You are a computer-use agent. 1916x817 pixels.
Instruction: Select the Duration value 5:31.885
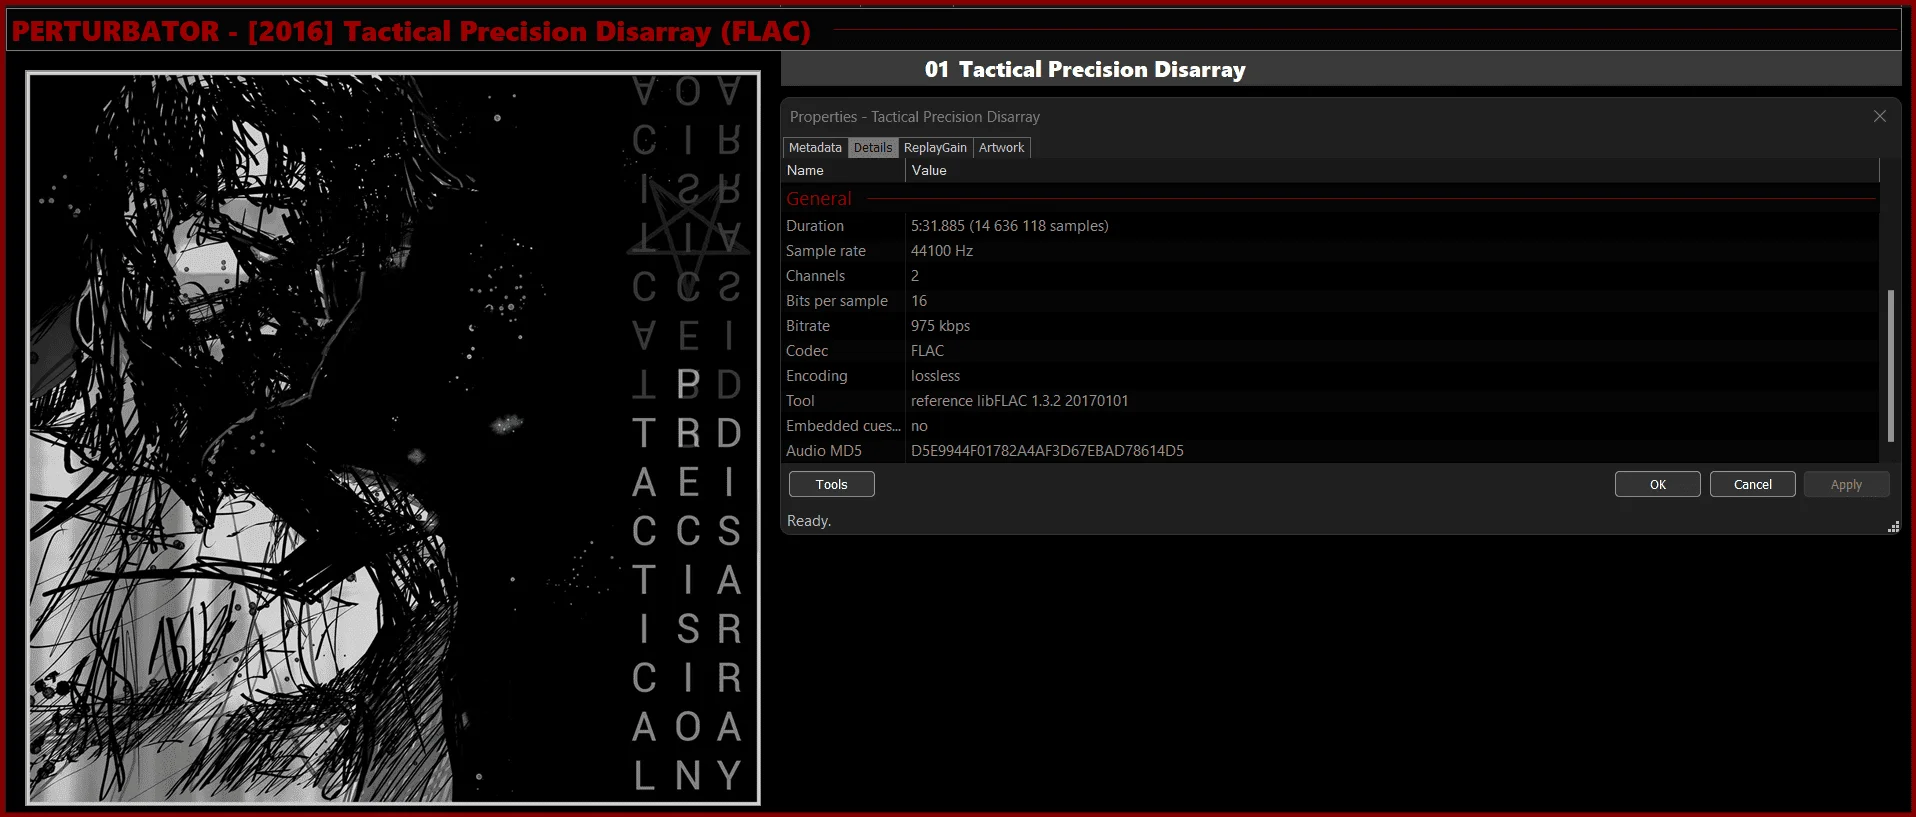[1009, 226]
